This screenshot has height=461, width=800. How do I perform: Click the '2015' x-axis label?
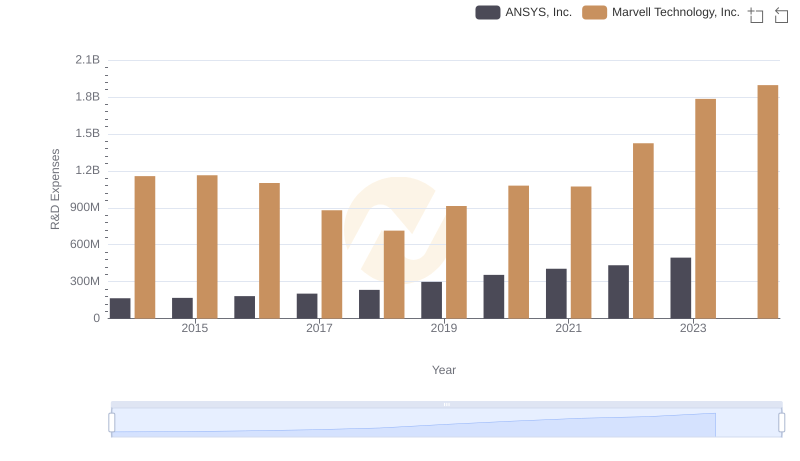(x=194, y=328)
